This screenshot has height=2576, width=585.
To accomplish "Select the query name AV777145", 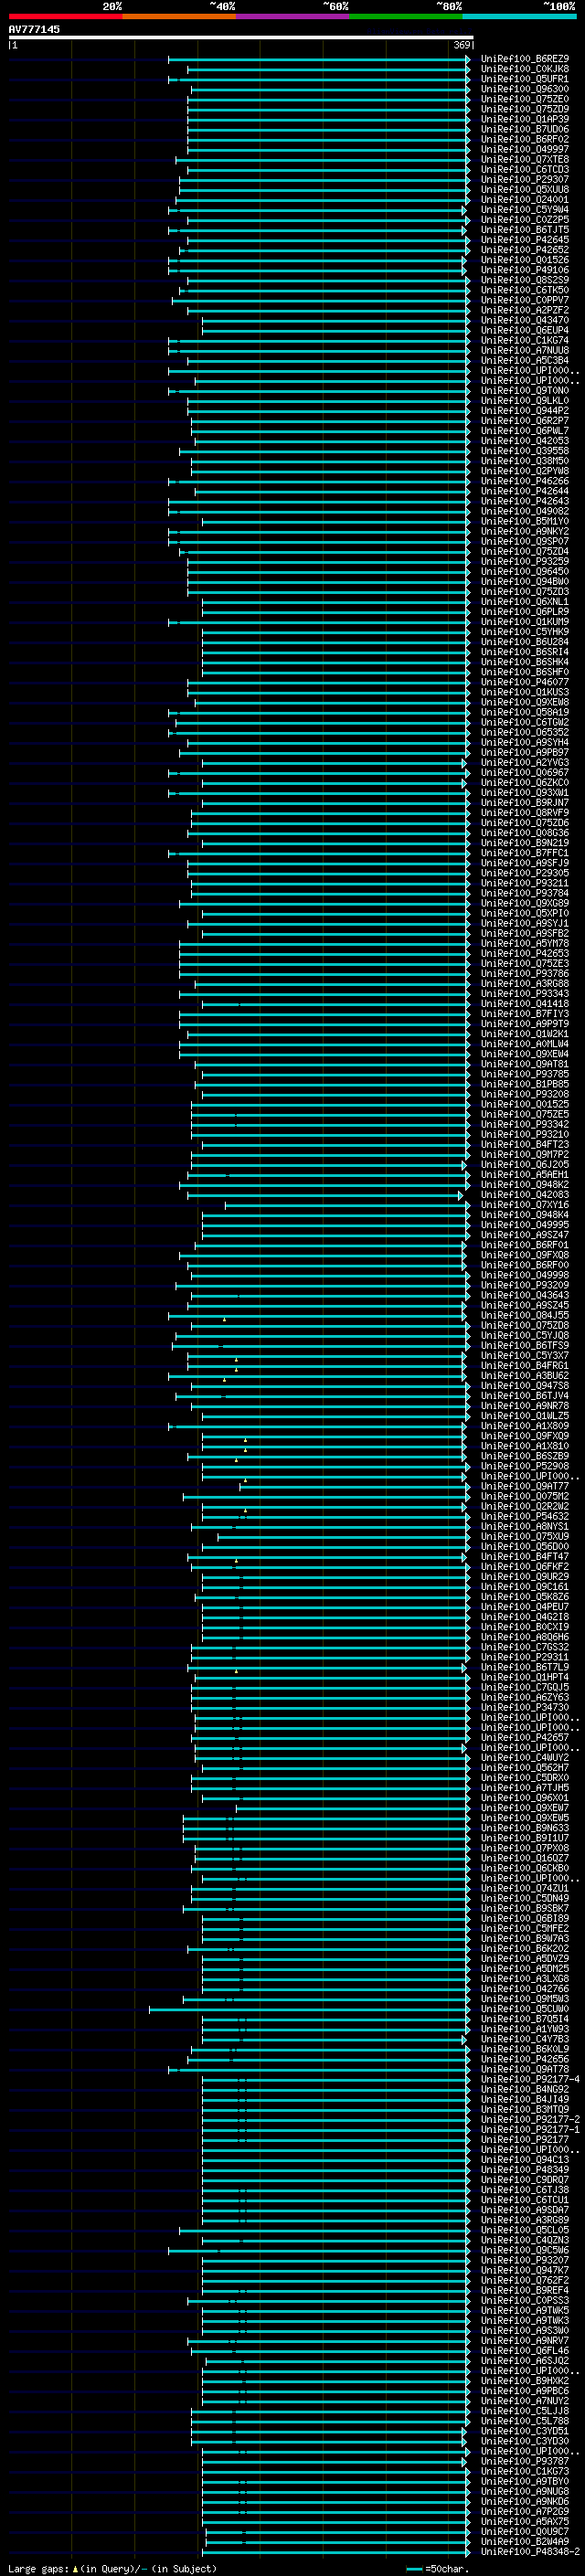I will (34, 29).
